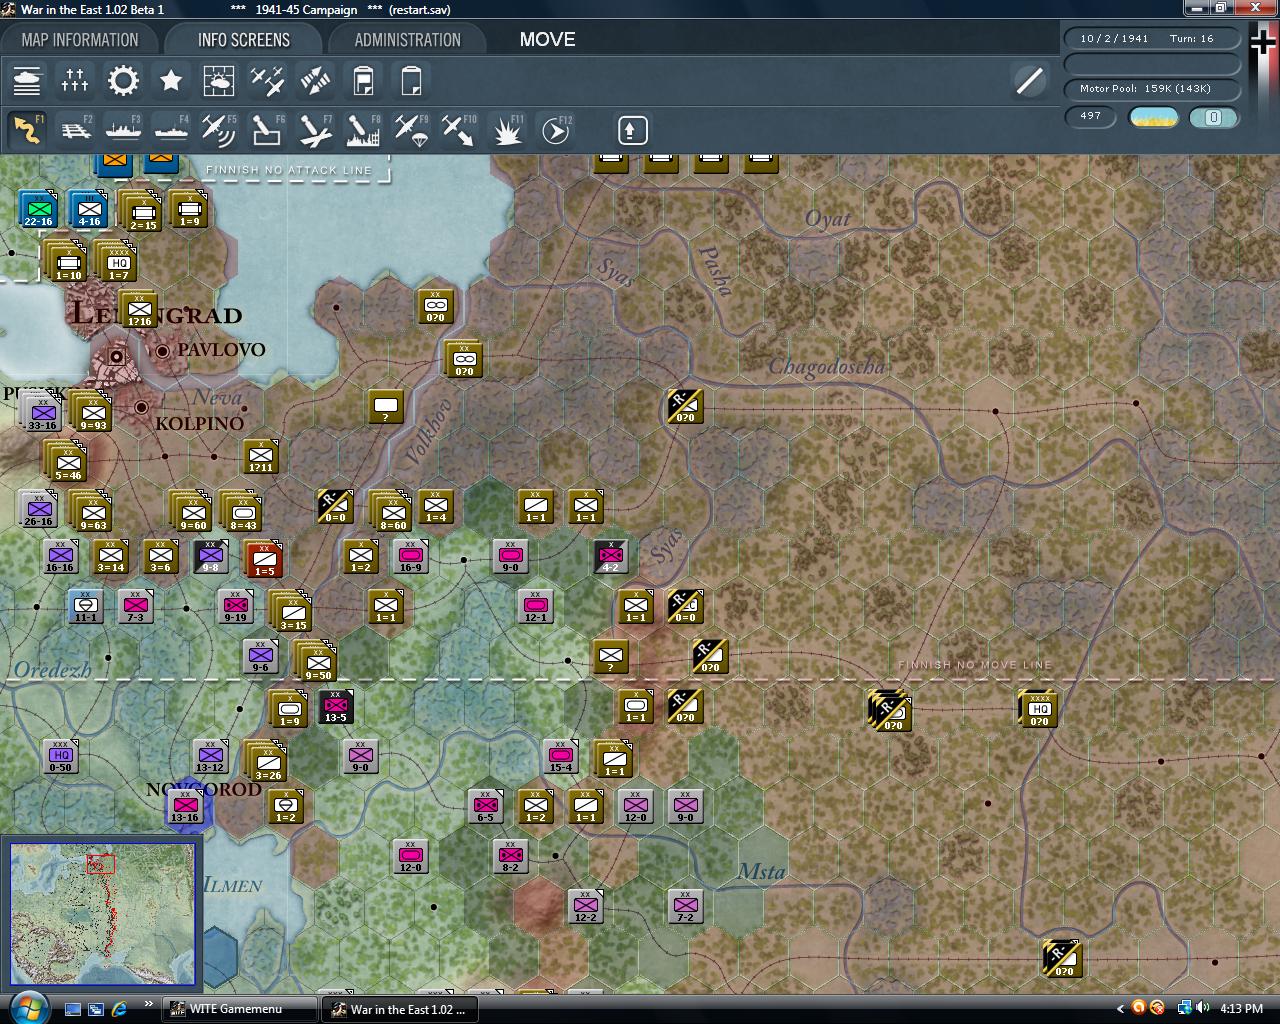1280x1024 pixels.
Task: Click the F11 explosion icon
Action: 507,130
